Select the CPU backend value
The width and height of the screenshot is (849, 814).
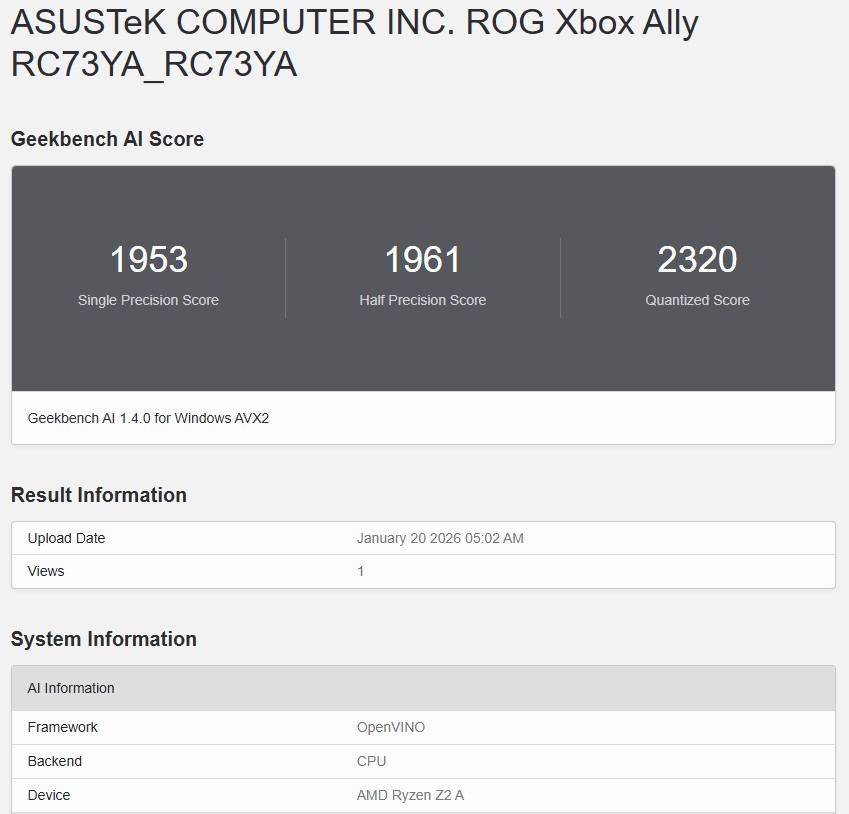pyautogui.click(x=371, y=761)
